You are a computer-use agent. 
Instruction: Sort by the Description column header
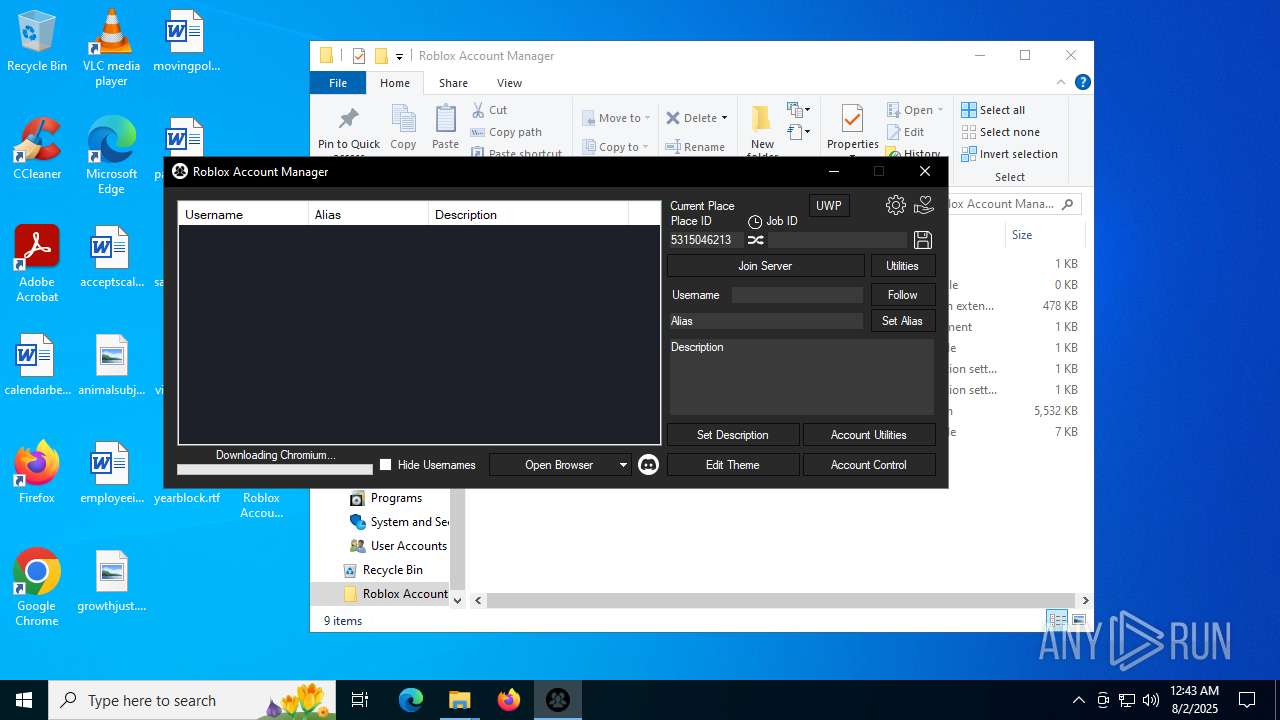[529, 214]
